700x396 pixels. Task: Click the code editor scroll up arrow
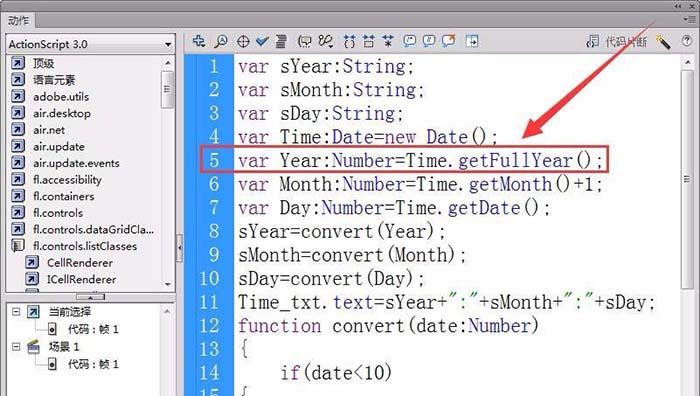(x=687, y=63)
